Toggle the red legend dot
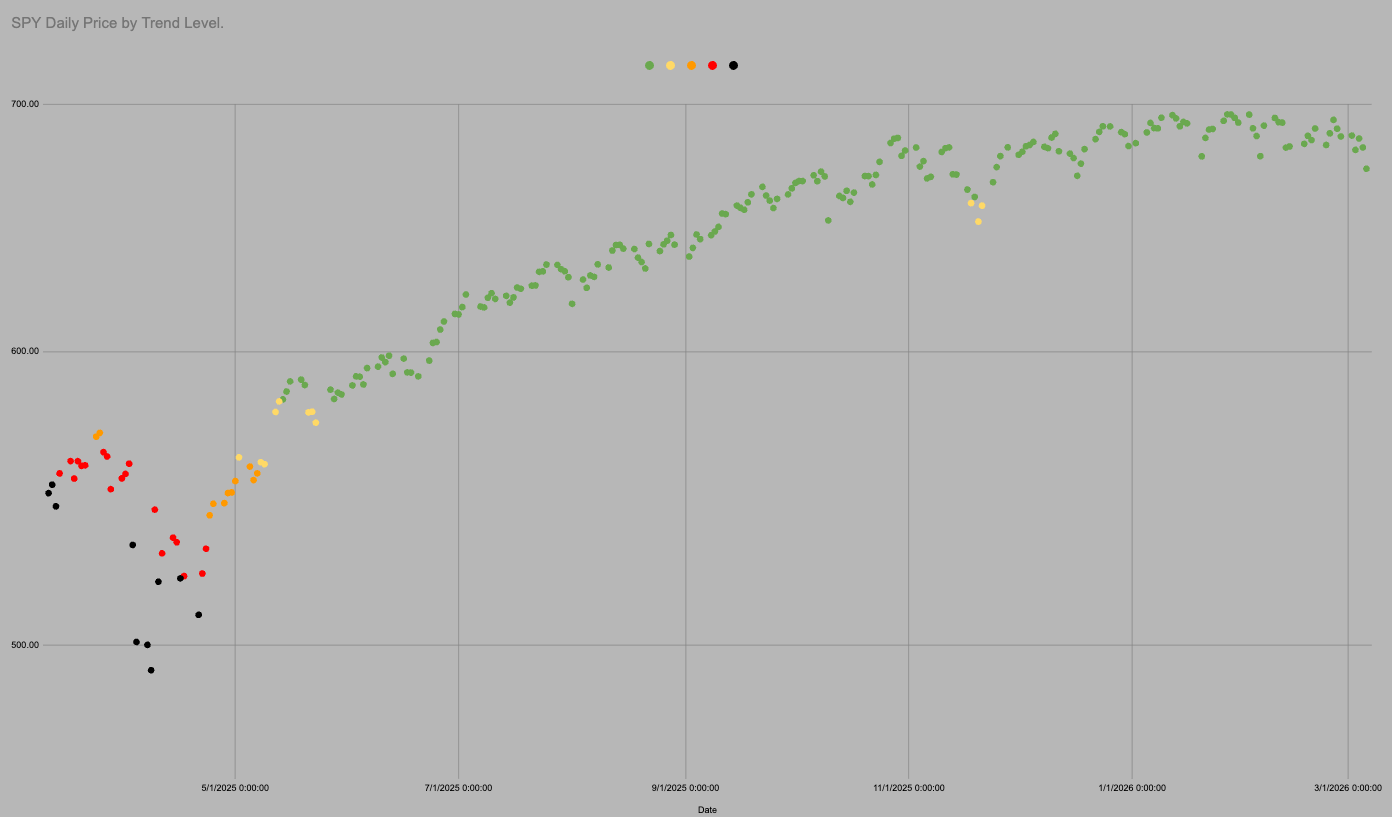 pos(712,65)
